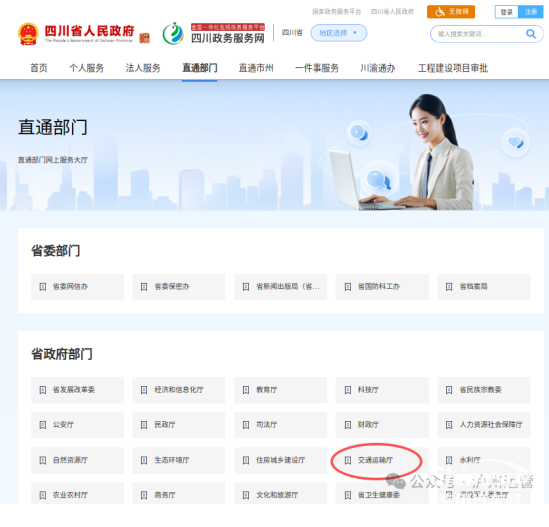Click the wheelchair accessibility icon
This screenshot has width=549, height=527.
440,12
